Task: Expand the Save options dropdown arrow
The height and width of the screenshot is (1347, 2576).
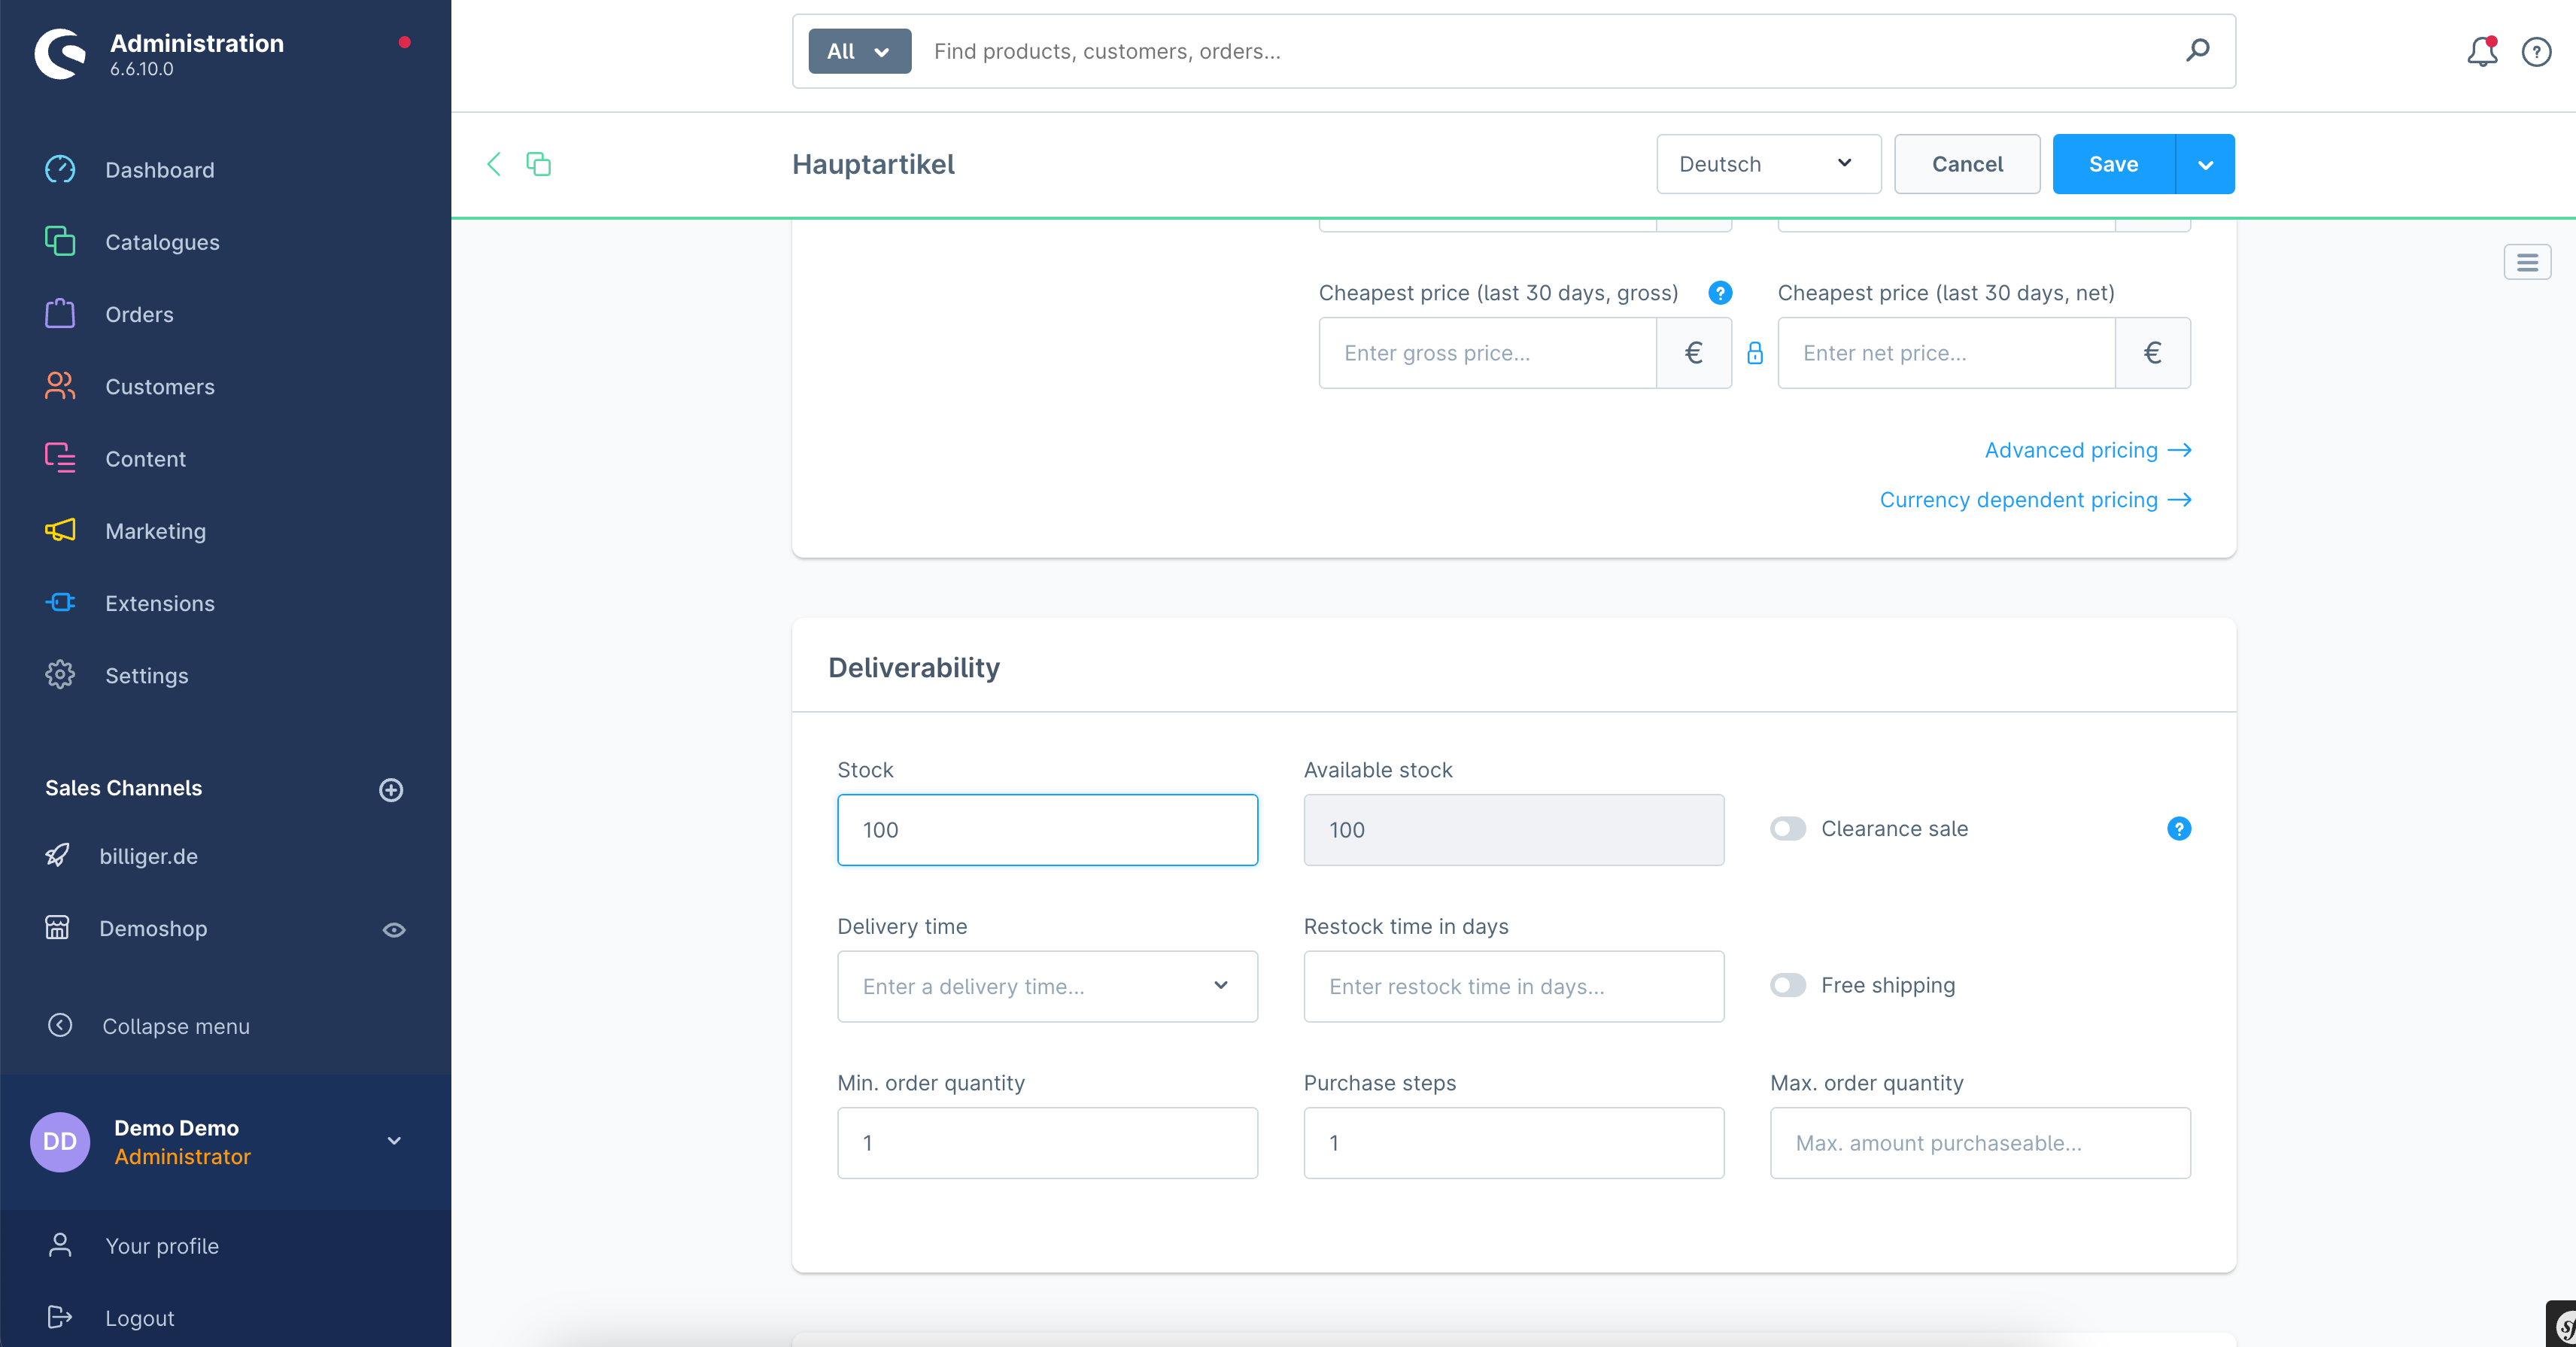Action: 2205,164
